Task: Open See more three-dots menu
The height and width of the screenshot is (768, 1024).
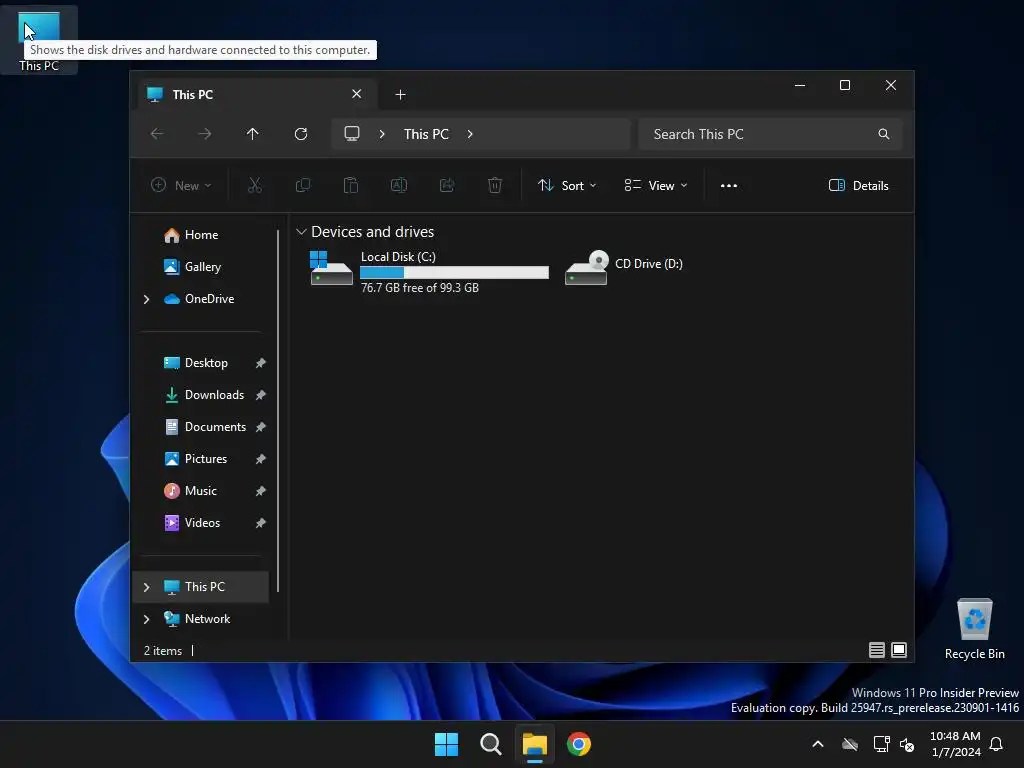Action: click(729, 185)
